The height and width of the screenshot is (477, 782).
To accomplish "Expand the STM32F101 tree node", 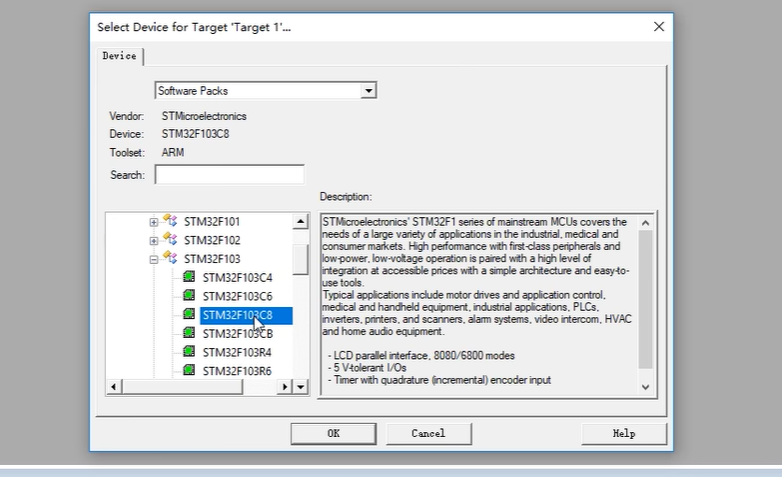I will [x=154, y=222].
